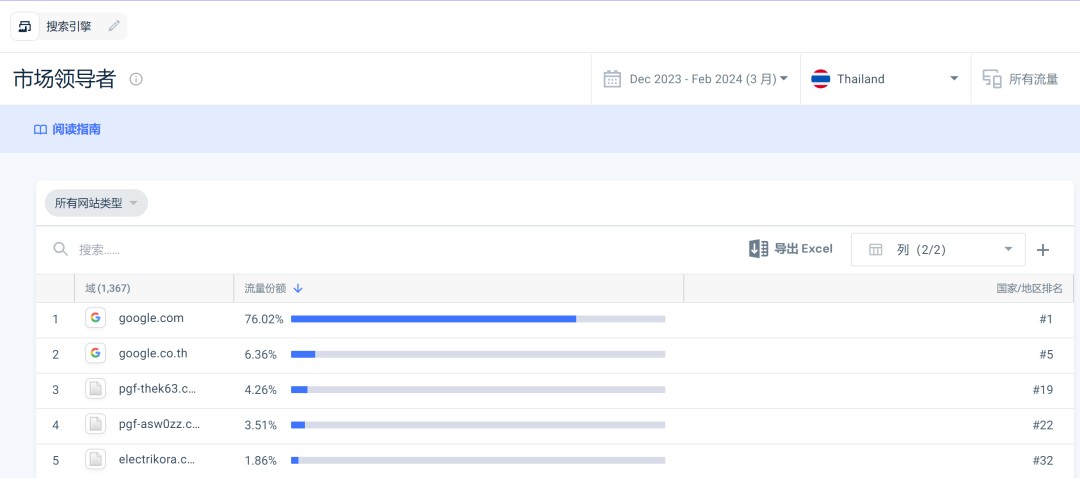Sort by 国家/地区排名 column header

tap(1029, 288)
